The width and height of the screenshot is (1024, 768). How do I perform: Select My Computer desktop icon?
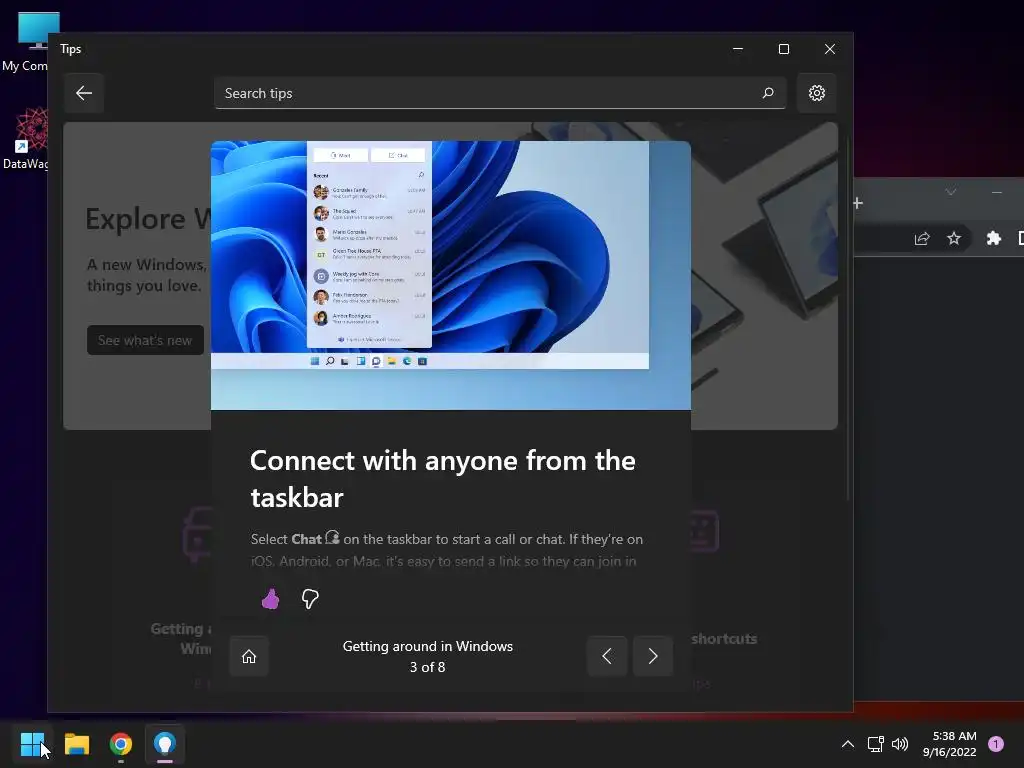tap(25, 42)
